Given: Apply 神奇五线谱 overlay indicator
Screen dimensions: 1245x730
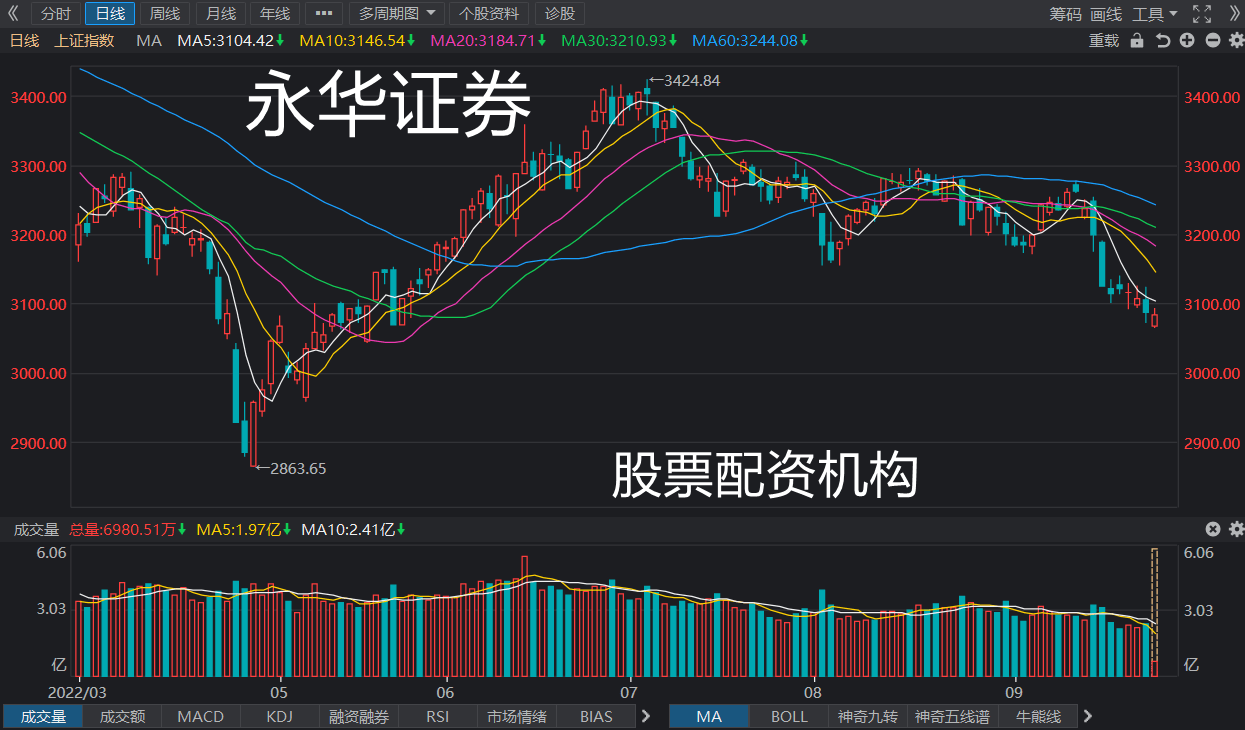Looking at the screenshot, I should pos(952,716).
